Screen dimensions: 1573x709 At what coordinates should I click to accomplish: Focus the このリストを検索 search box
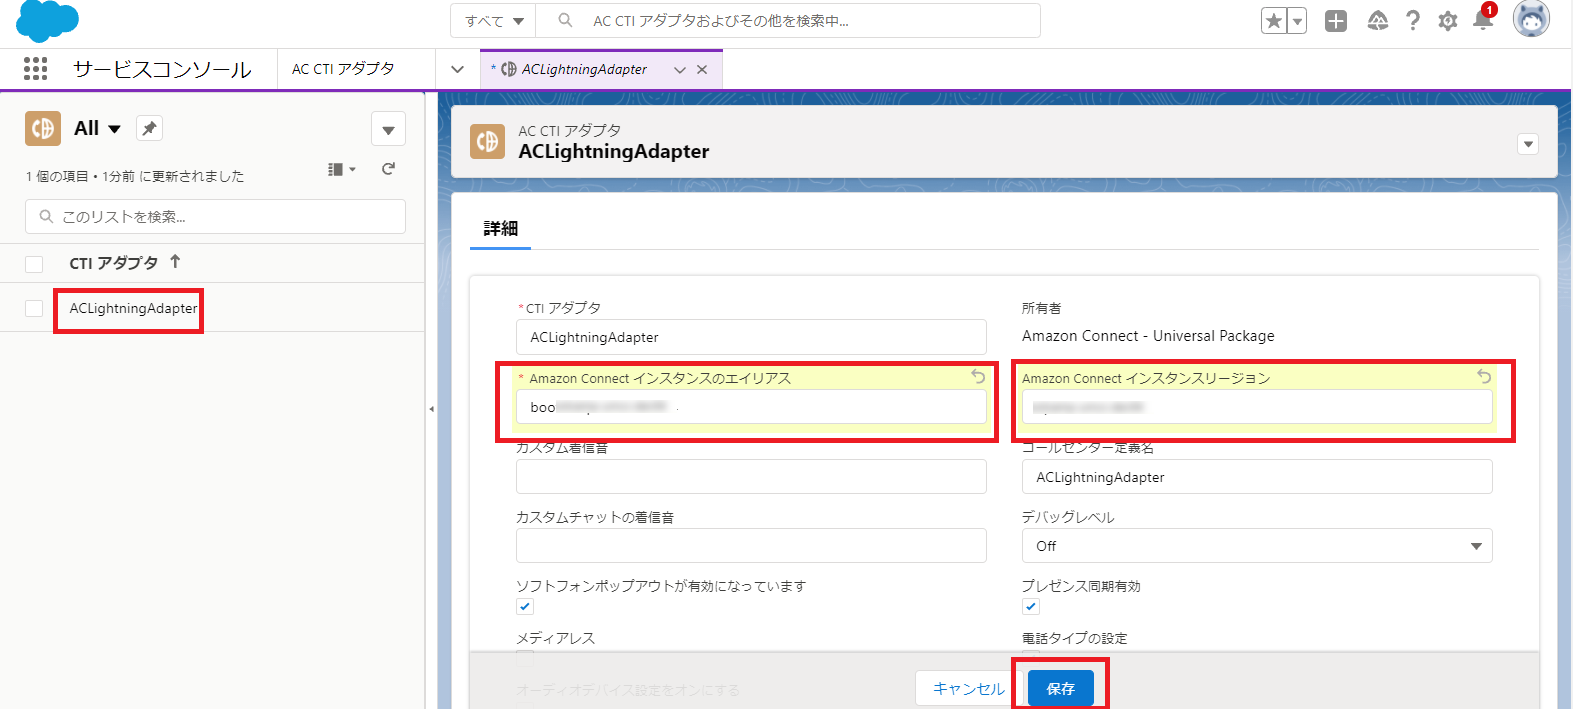click(x=215, y=217)
